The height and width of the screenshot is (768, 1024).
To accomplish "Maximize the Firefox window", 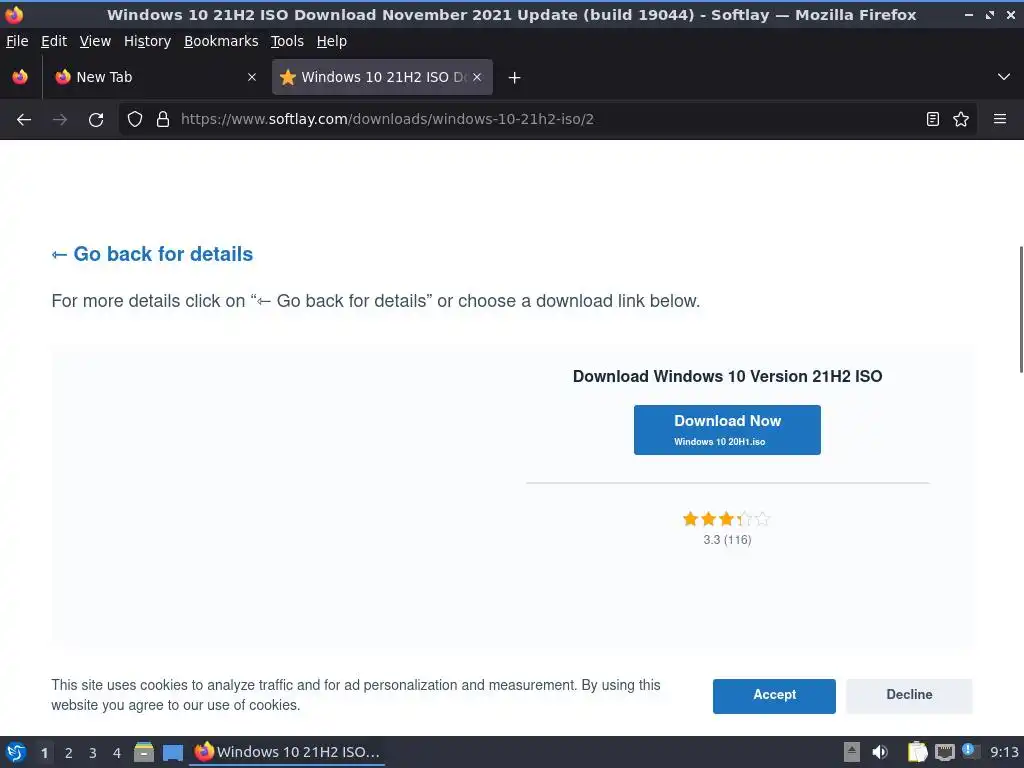I will click(x=990, y=14).
